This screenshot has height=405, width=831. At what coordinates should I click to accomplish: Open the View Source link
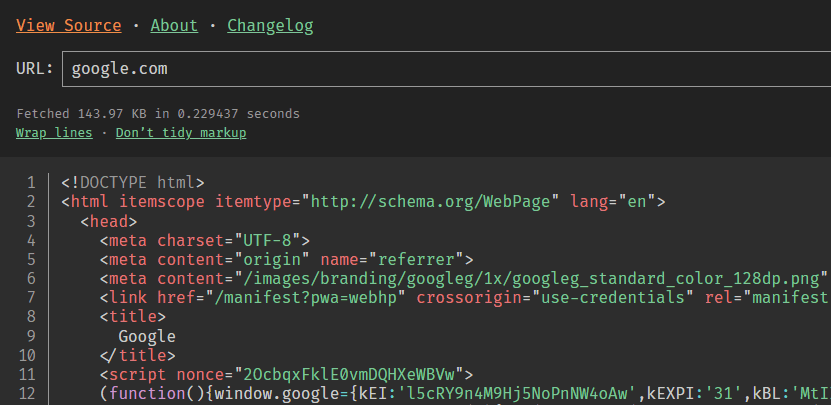pyautogui.click(x=68, y=25)
